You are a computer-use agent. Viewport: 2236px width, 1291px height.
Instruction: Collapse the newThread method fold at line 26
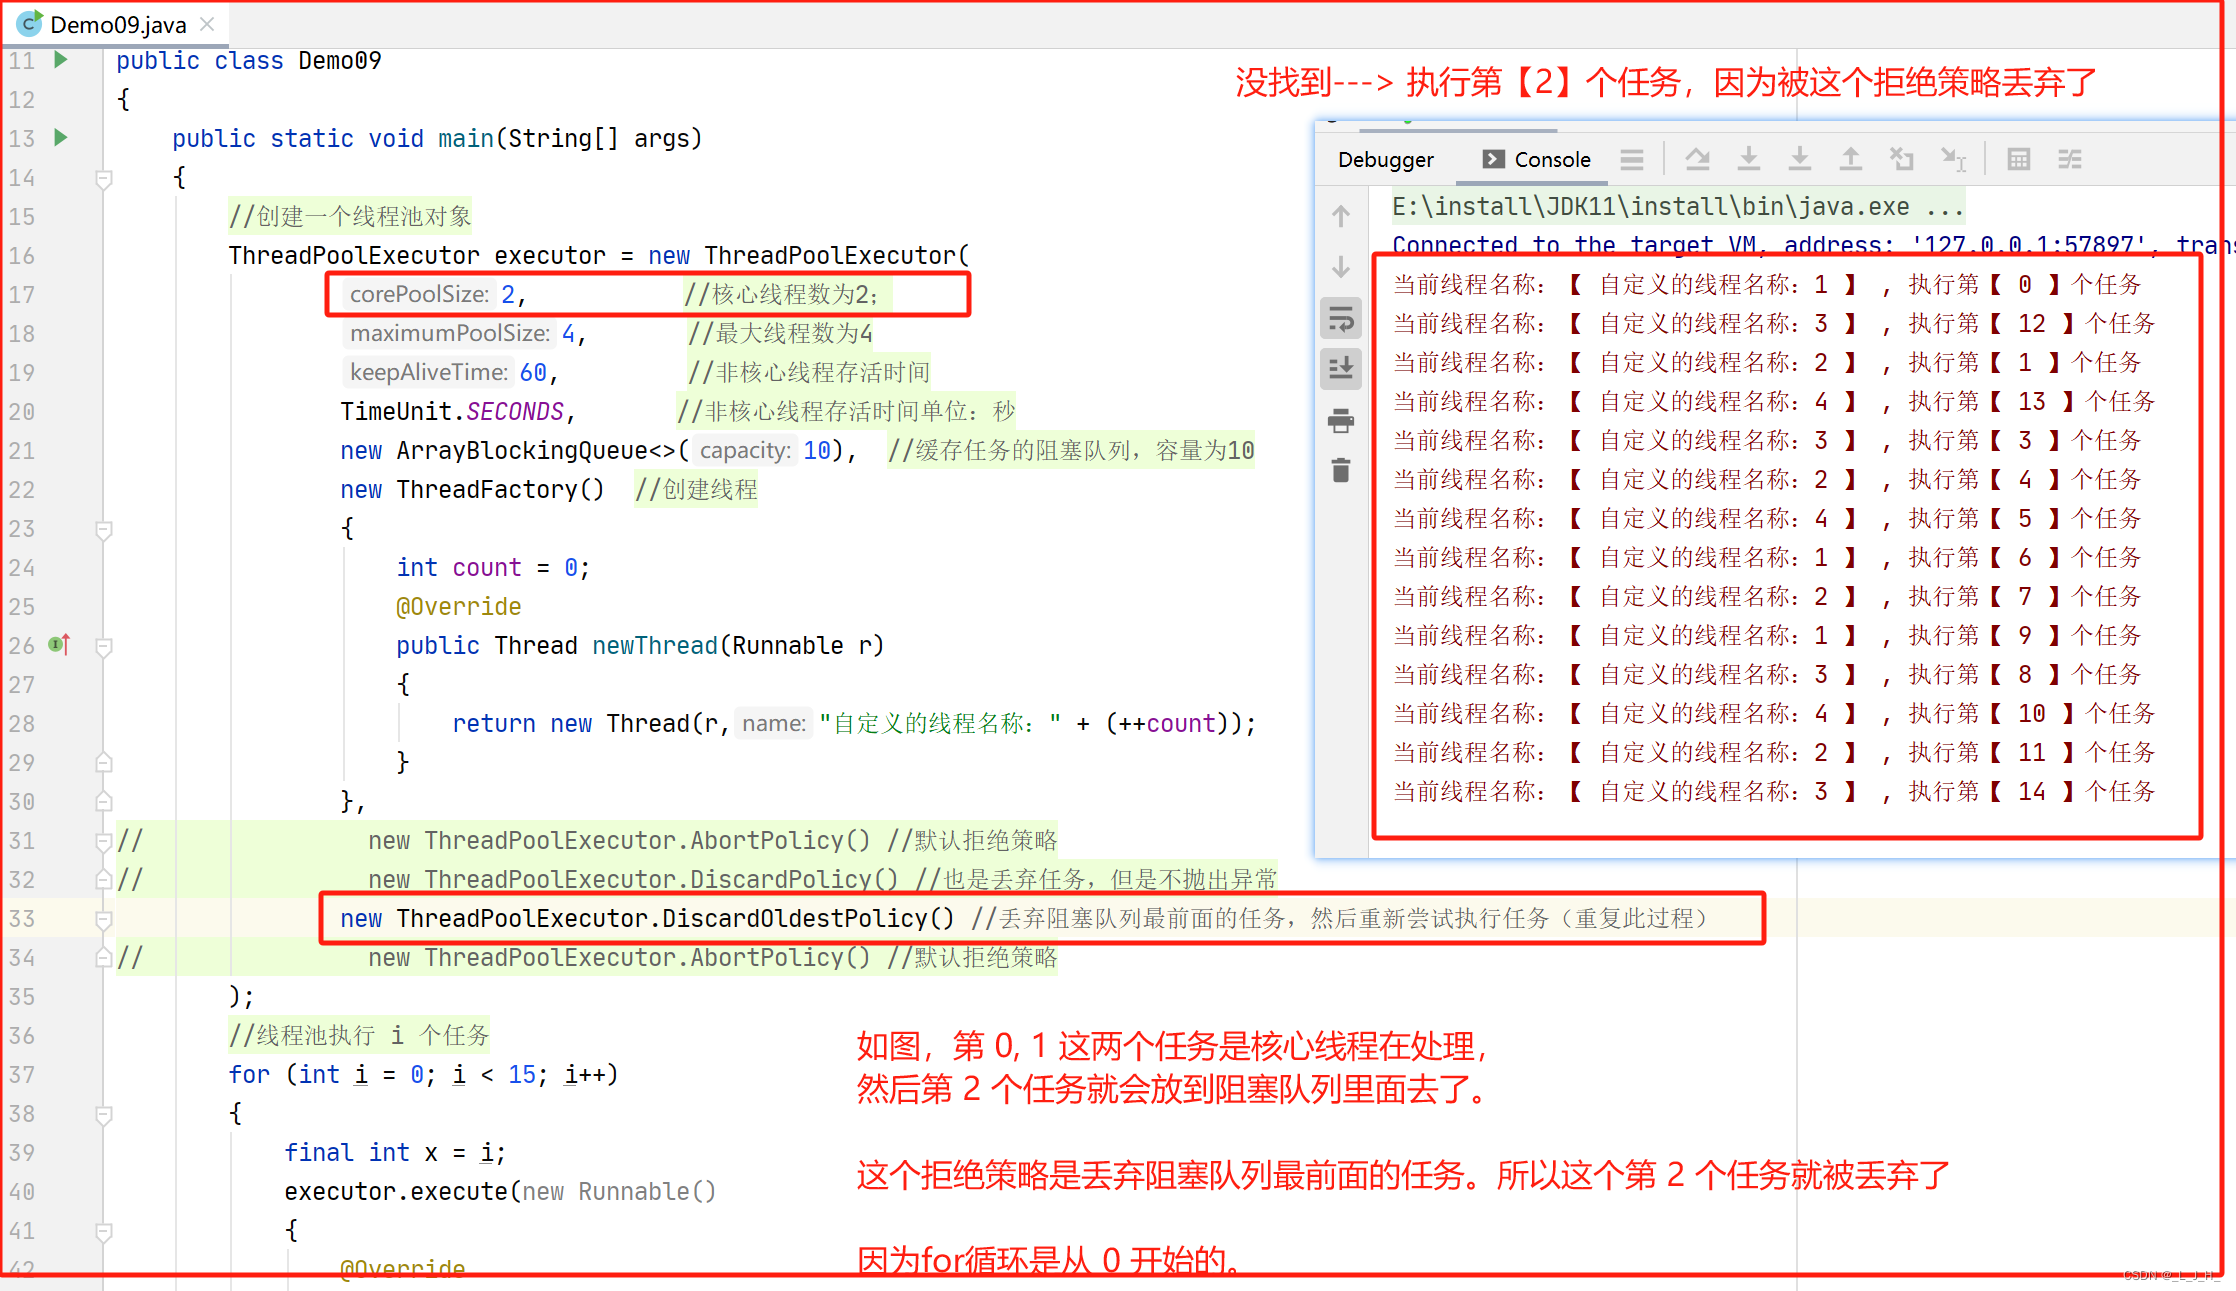click(x=103, y=646)
